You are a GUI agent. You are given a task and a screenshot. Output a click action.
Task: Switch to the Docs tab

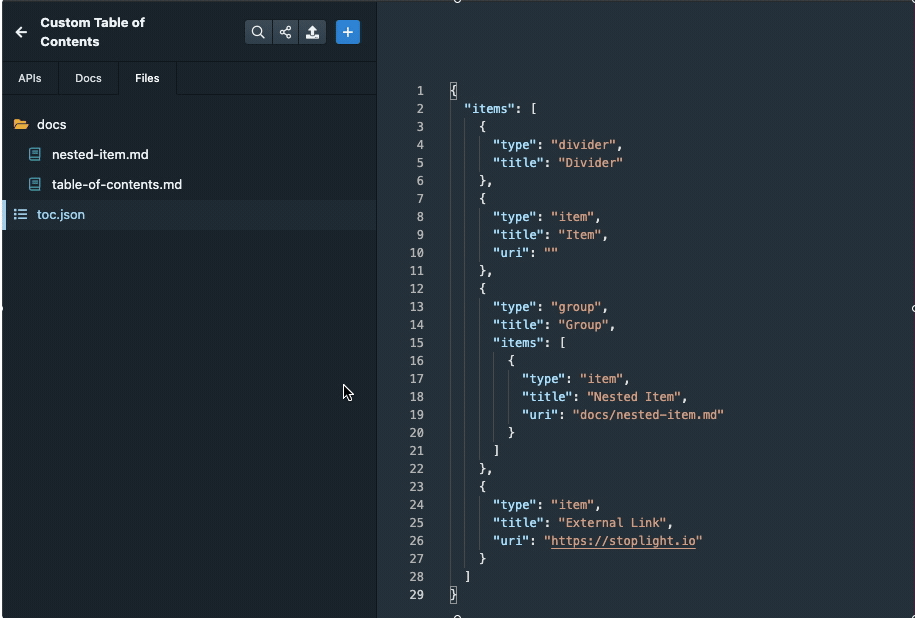[x=88, y=78]
